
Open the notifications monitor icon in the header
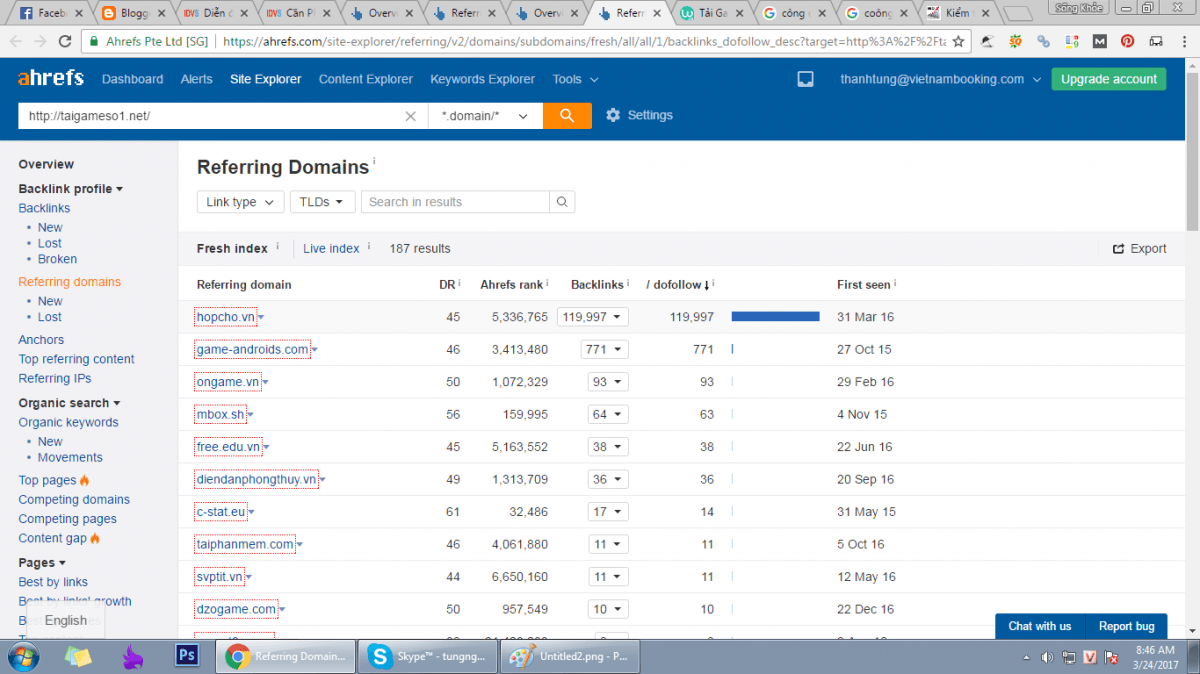tap(805, 79)
